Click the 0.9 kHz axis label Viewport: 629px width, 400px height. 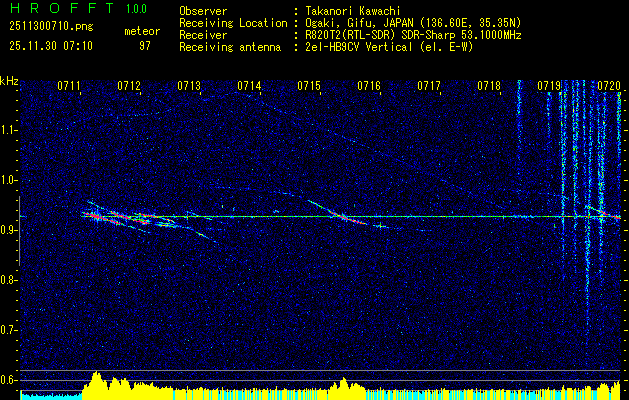click(x=9, y=230)
